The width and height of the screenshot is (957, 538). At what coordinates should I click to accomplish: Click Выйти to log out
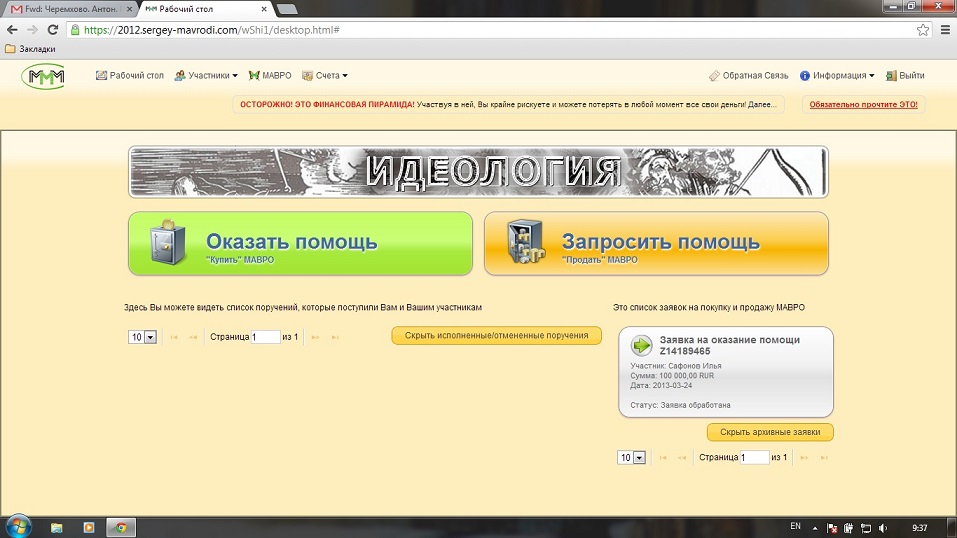[905, 76]
